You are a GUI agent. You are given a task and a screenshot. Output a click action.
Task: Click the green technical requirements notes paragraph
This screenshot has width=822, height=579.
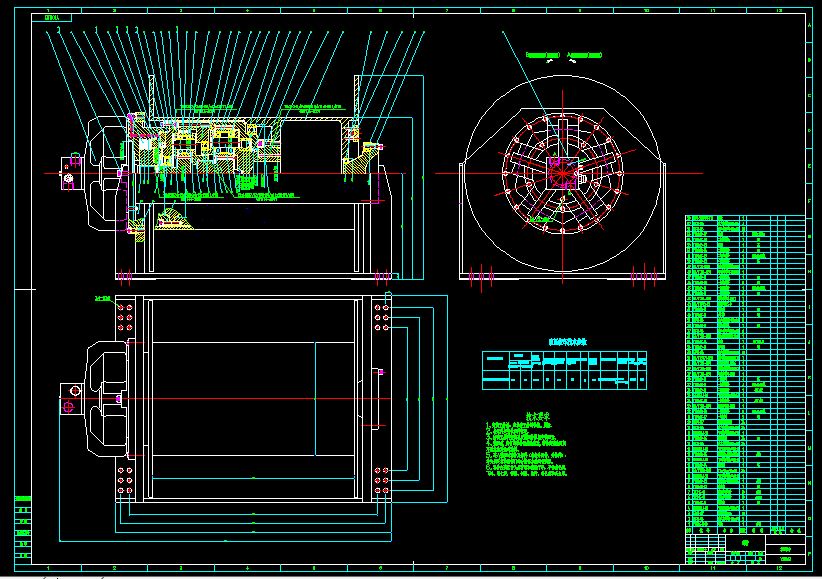point(526,449)
